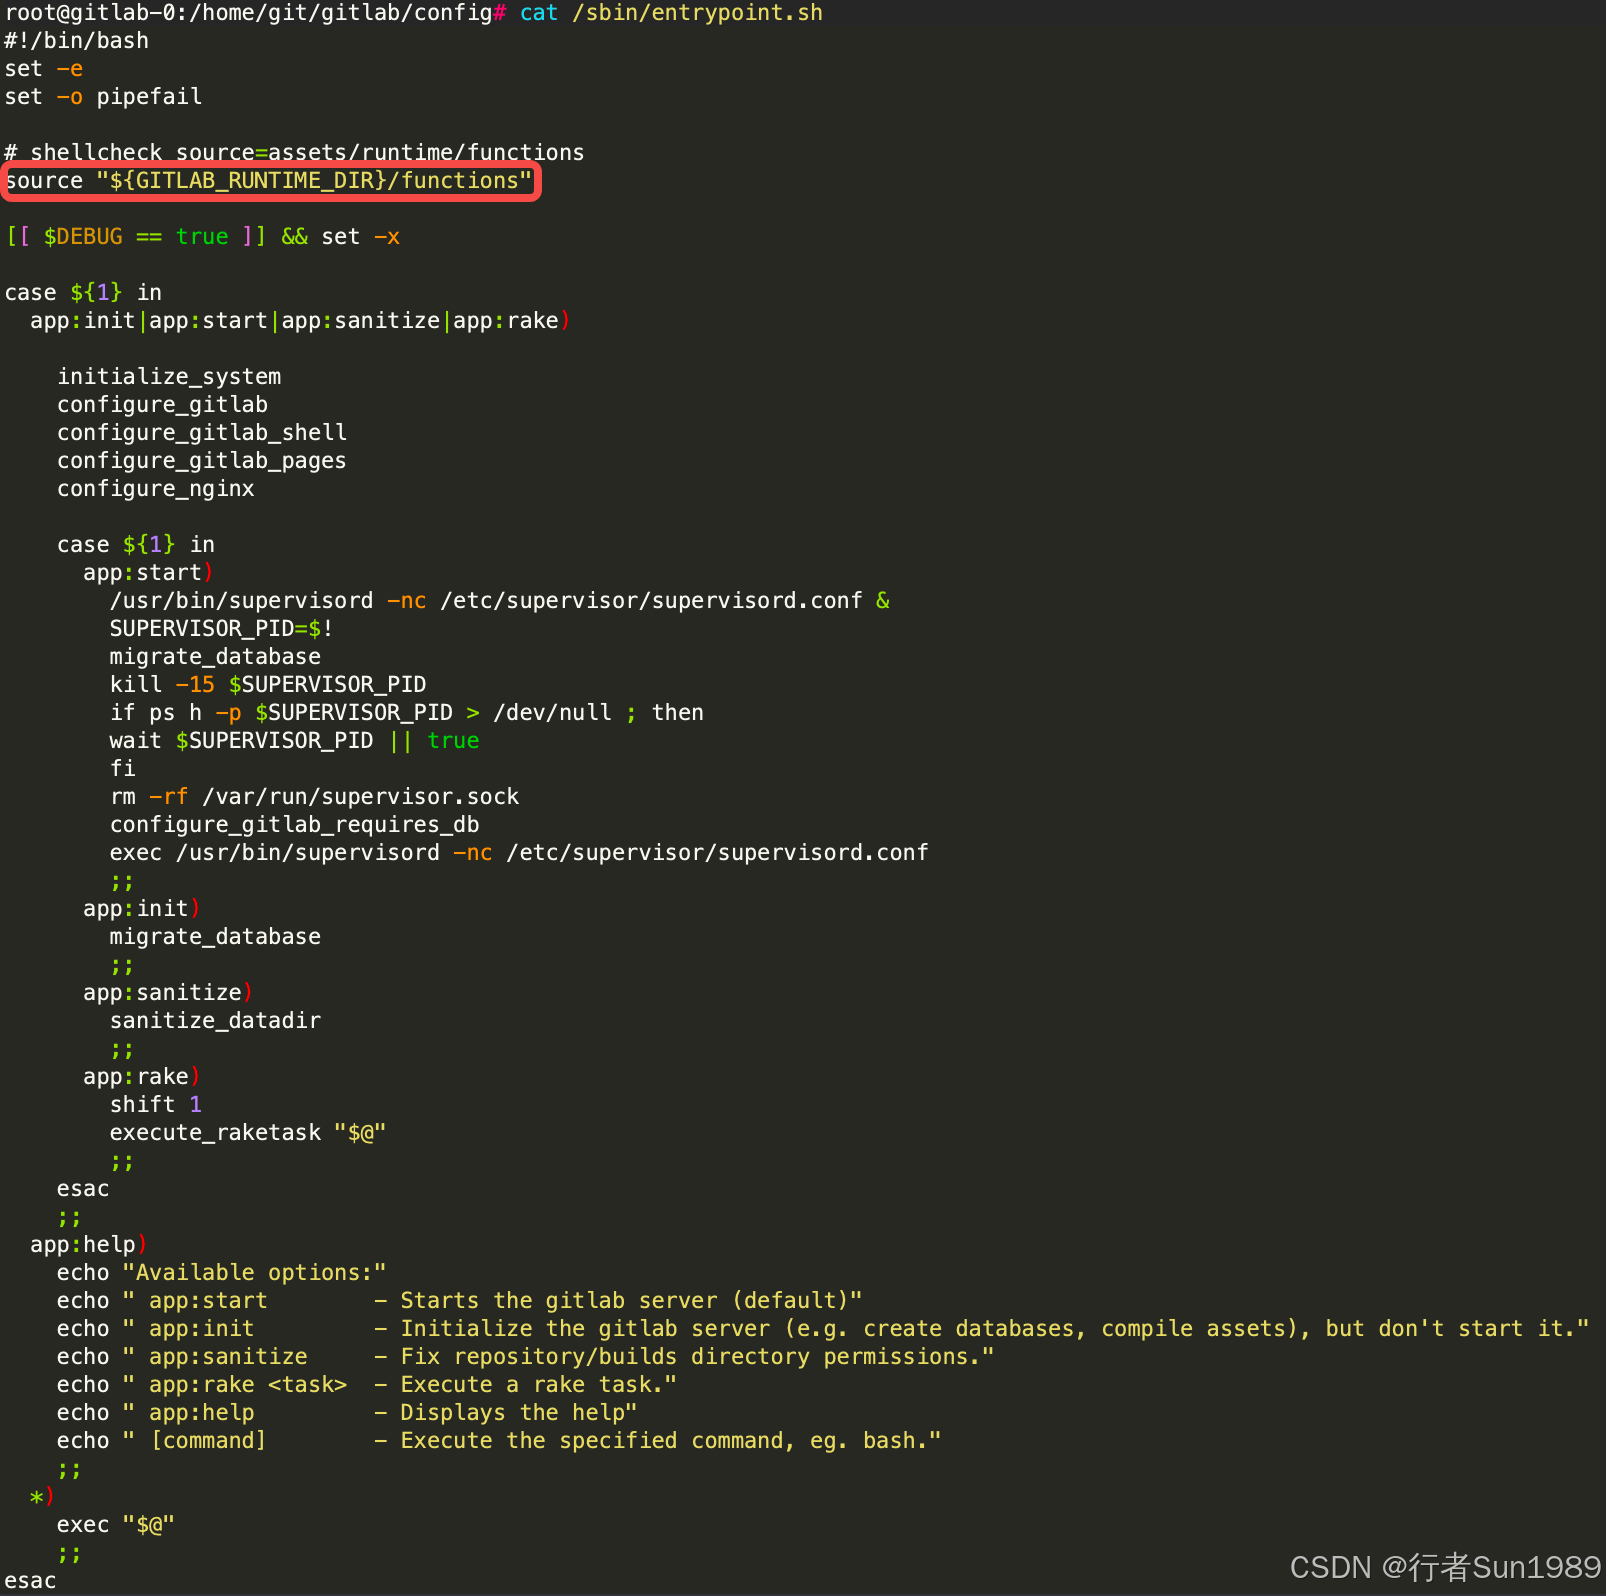Image resolution: width=1606 pixels, height=1596 pixels.
Task: Click the 'app:help)' case label
Action: (x=89, y=1245)
